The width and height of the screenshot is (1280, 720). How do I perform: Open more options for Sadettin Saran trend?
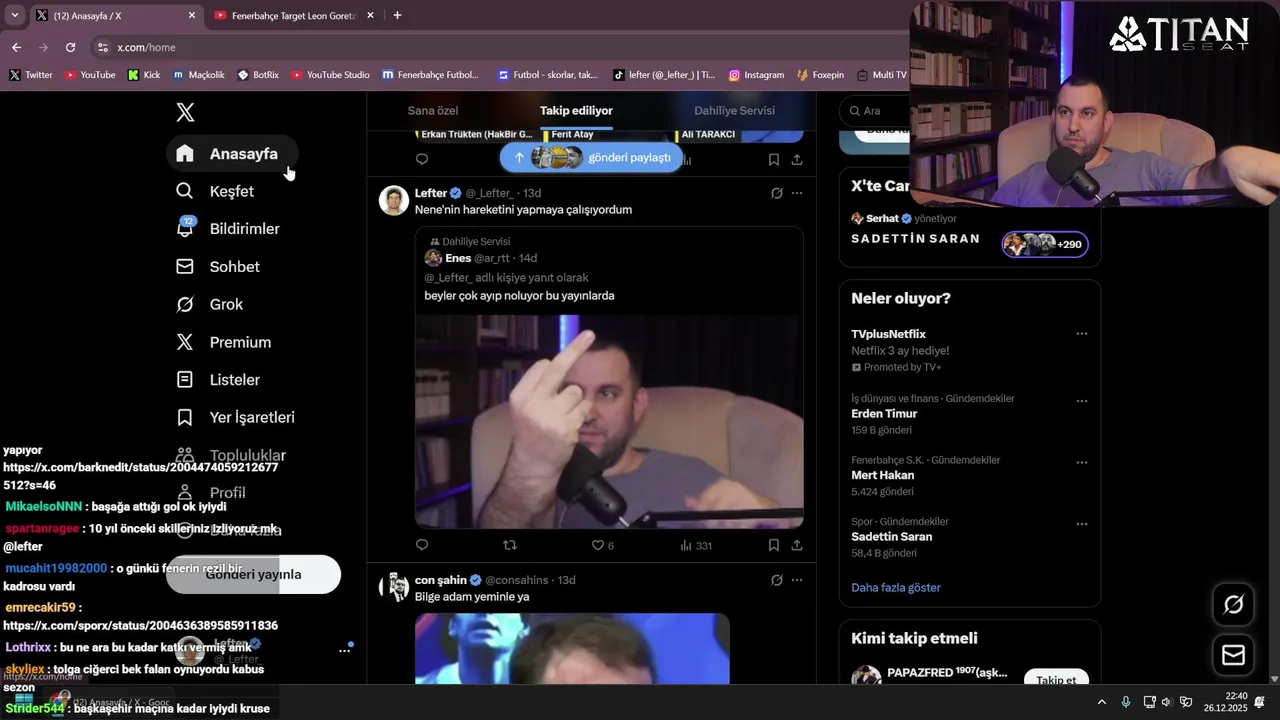point(1081,524)
